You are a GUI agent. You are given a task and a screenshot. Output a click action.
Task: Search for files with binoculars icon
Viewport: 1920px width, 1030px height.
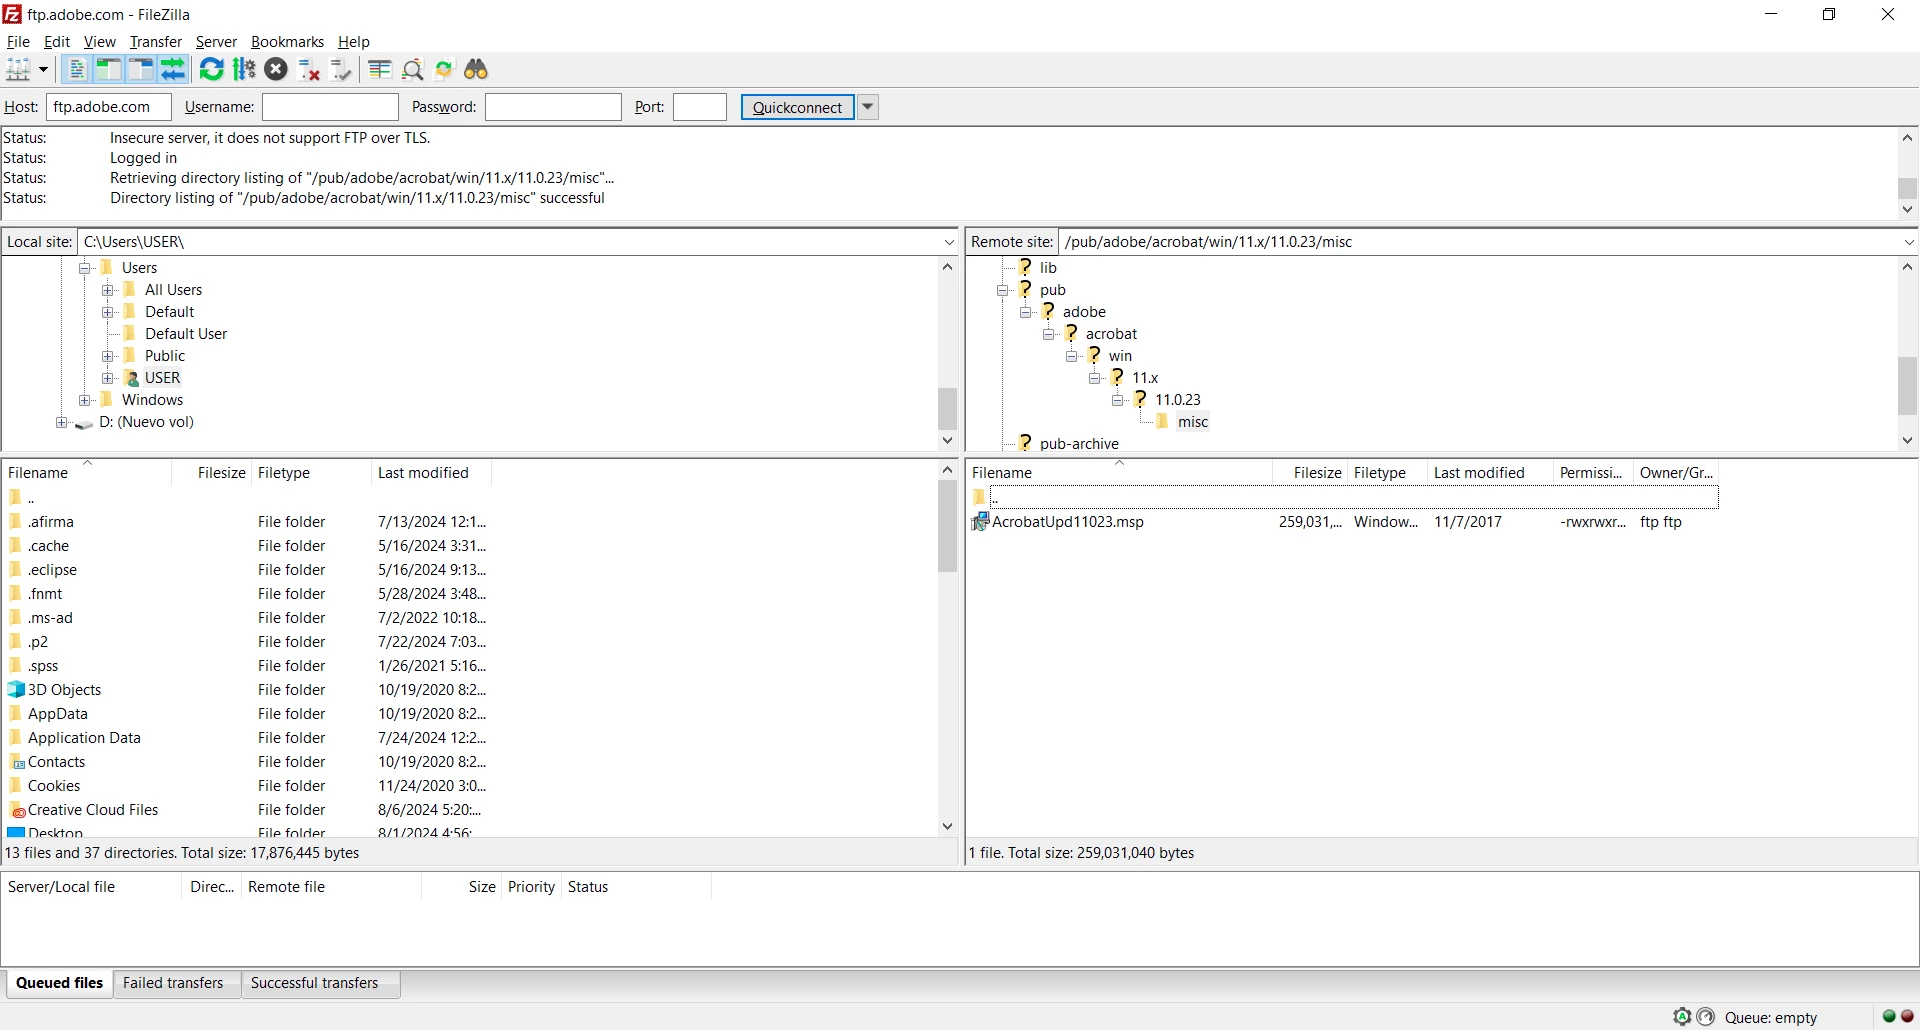(x=476, y=69)
